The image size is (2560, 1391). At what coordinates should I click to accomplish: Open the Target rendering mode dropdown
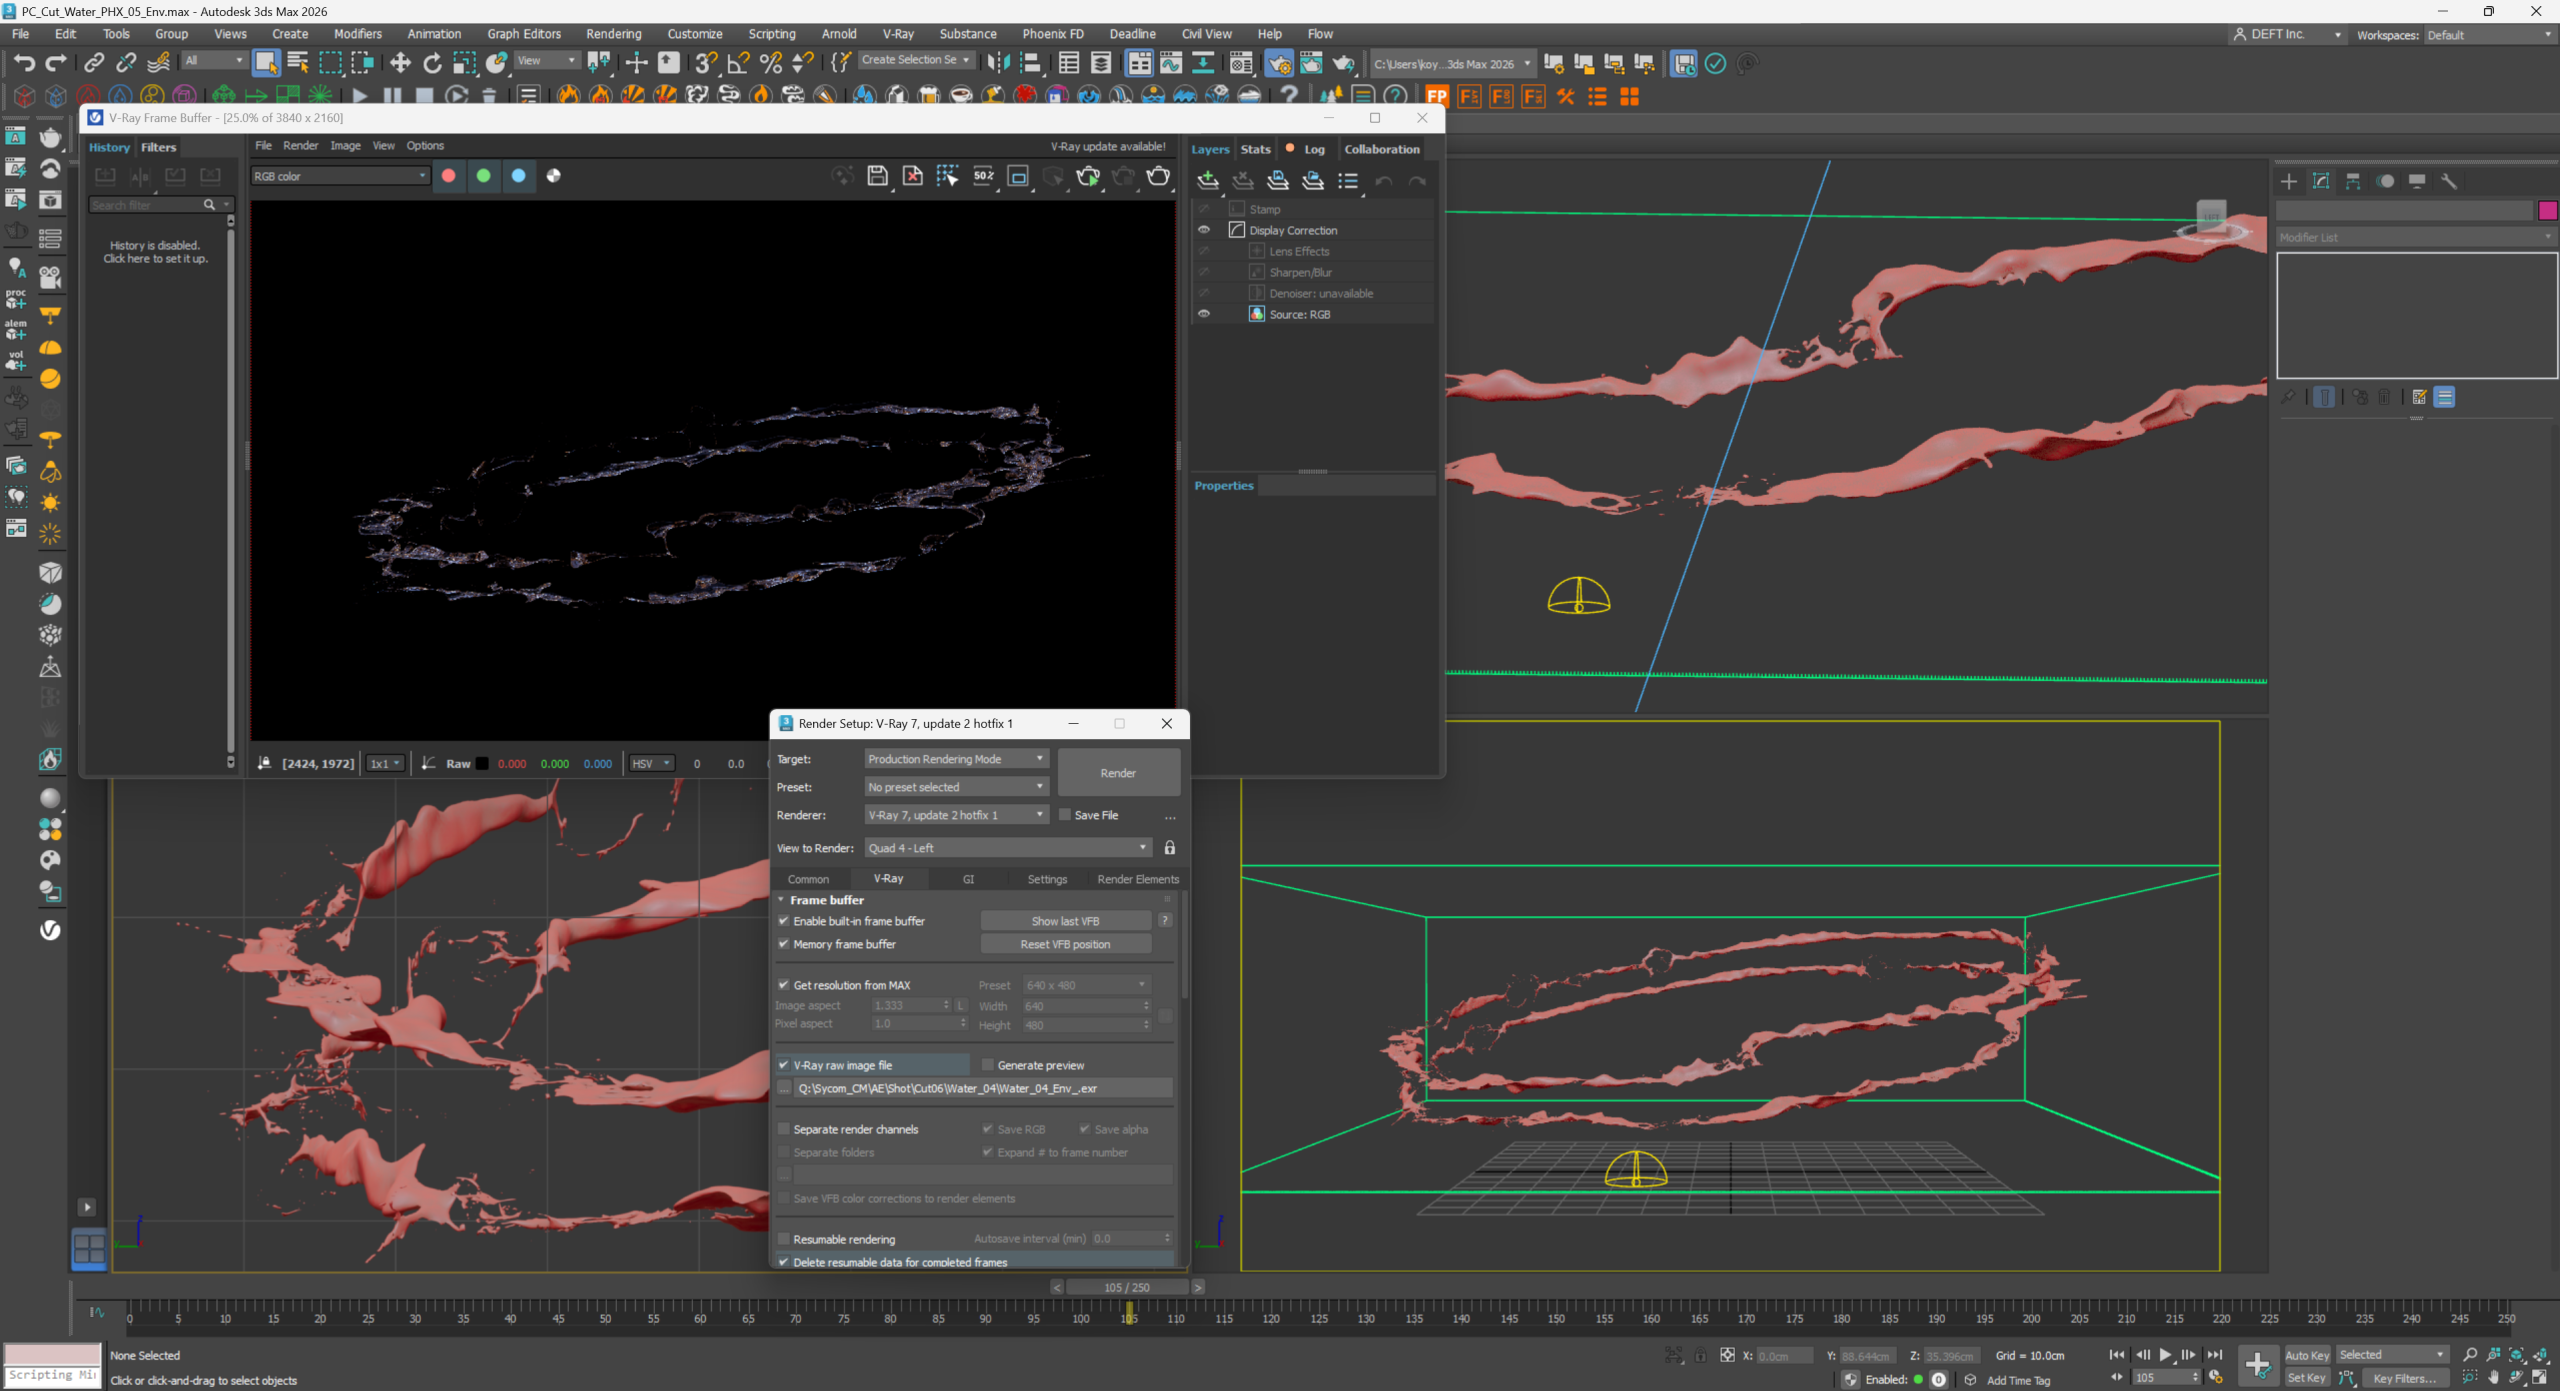[955, 759]
